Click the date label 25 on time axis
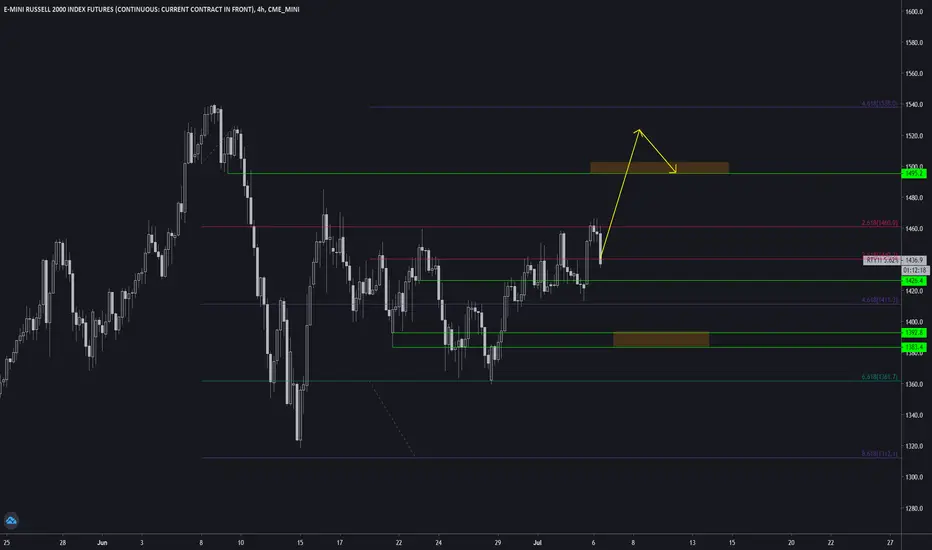The width and height of the screenshot is (932, 550). coord(7,543)
